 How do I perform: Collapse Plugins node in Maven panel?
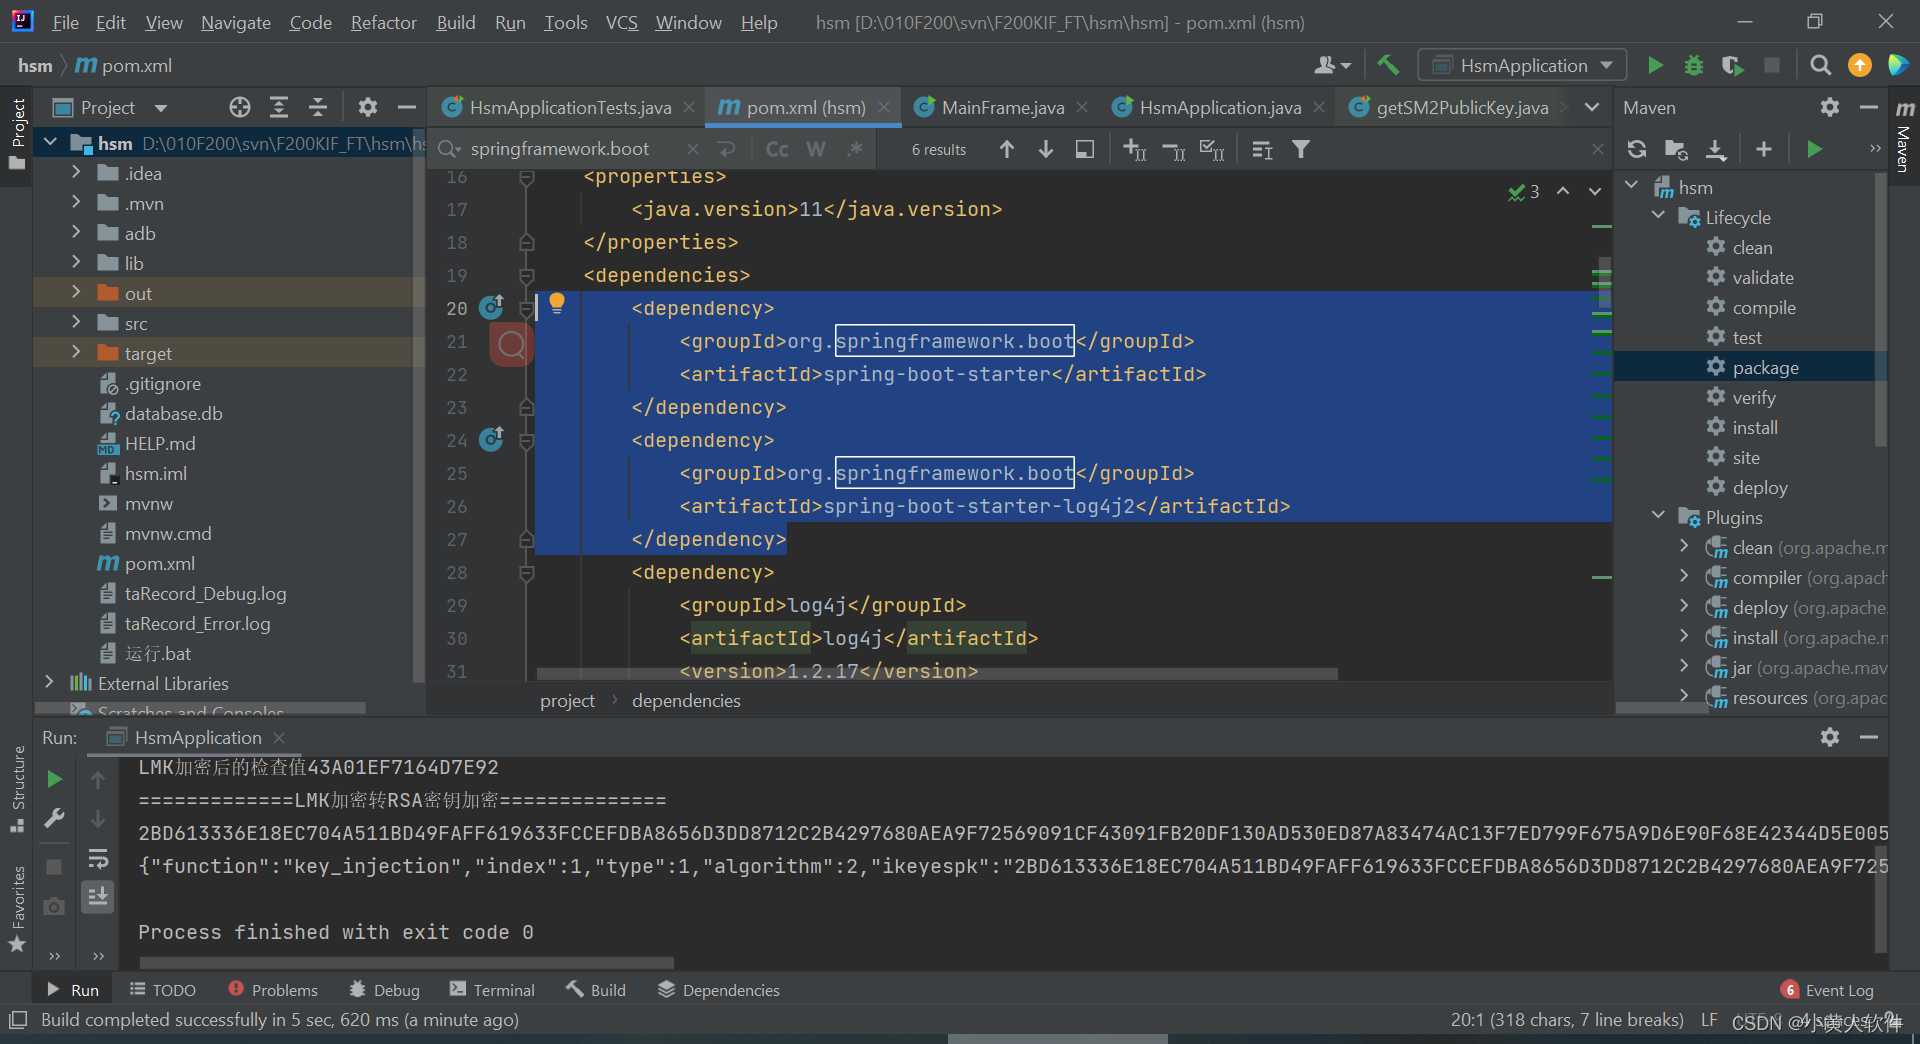click(x=1659, y=517)
